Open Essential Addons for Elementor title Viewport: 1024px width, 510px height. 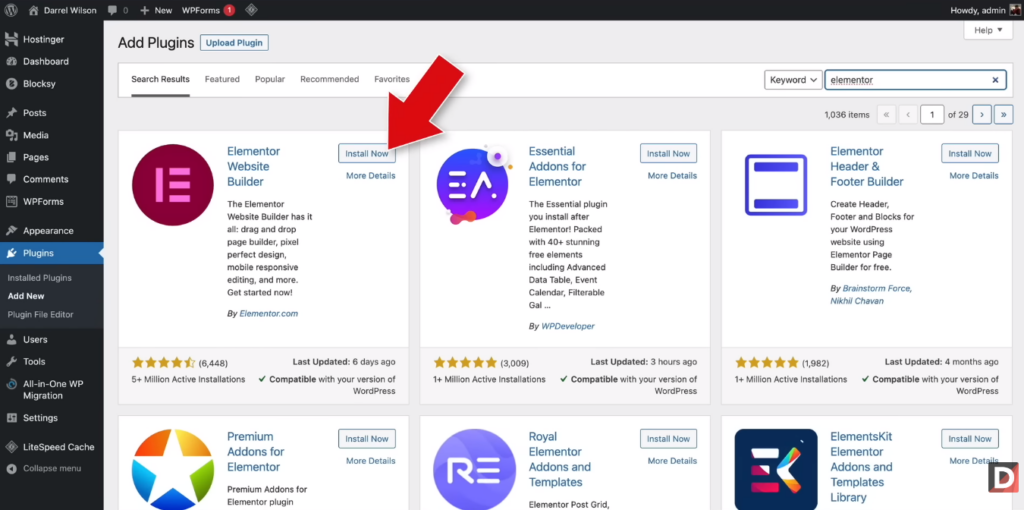[557, 167]
